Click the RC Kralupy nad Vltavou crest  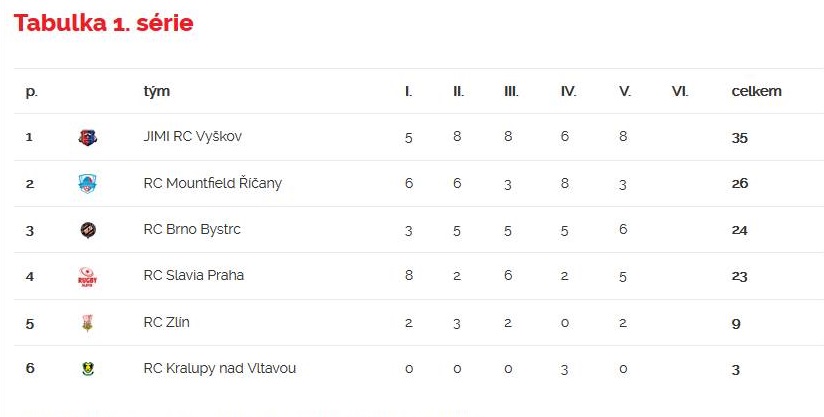click(88, 369)
